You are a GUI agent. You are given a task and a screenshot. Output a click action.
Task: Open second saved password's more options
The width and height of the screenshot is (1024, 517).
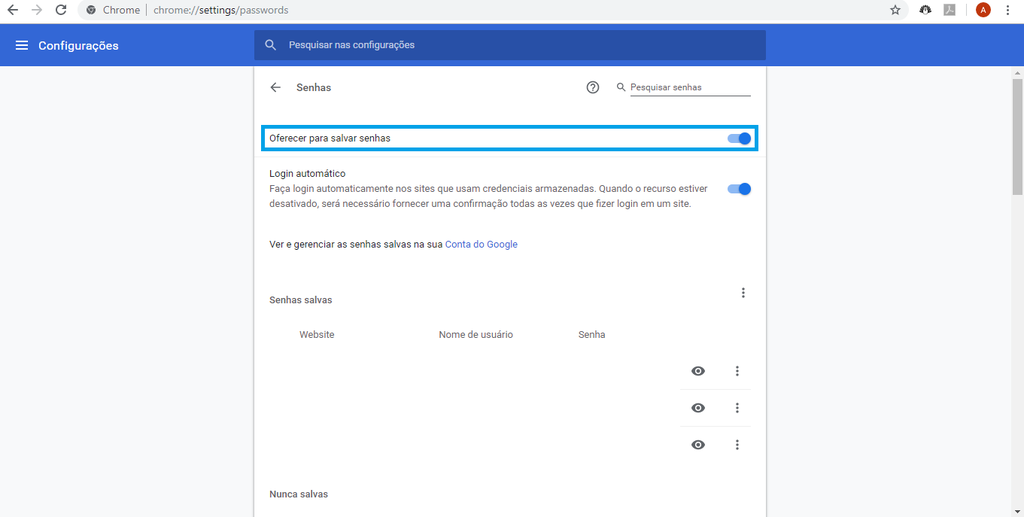737,408
